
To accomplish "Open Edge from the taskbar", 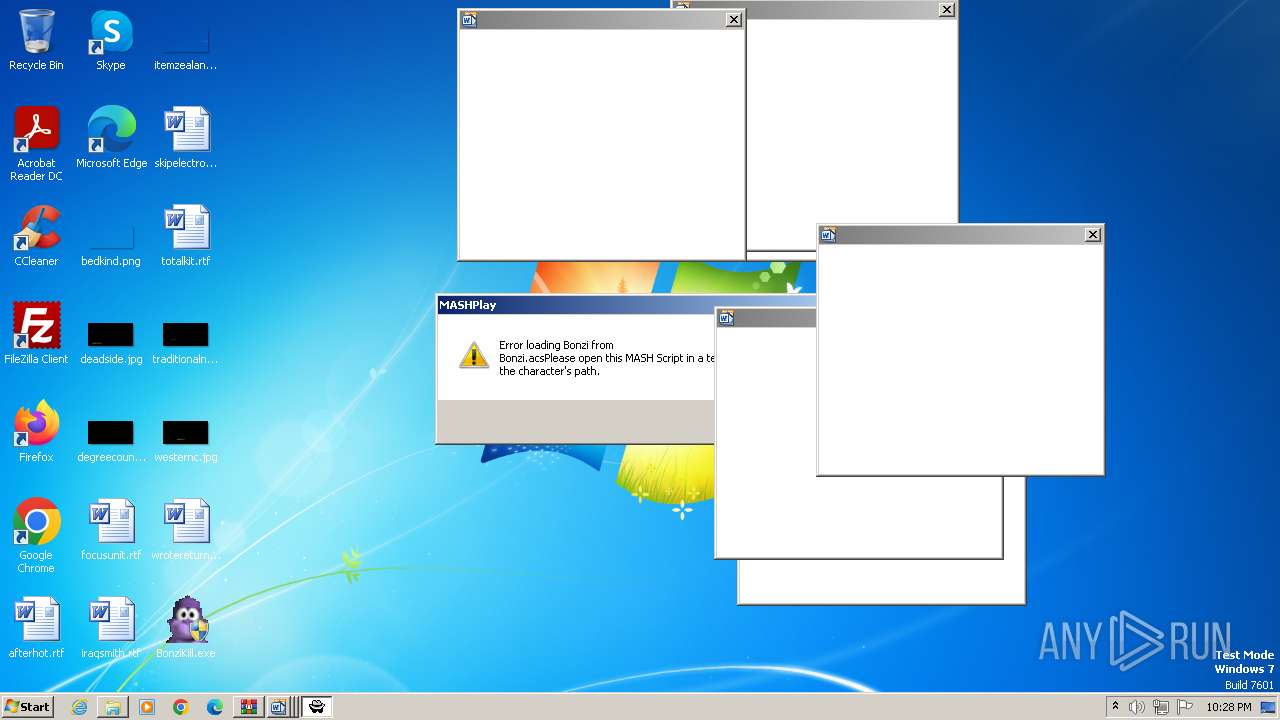I will point(215,707).
